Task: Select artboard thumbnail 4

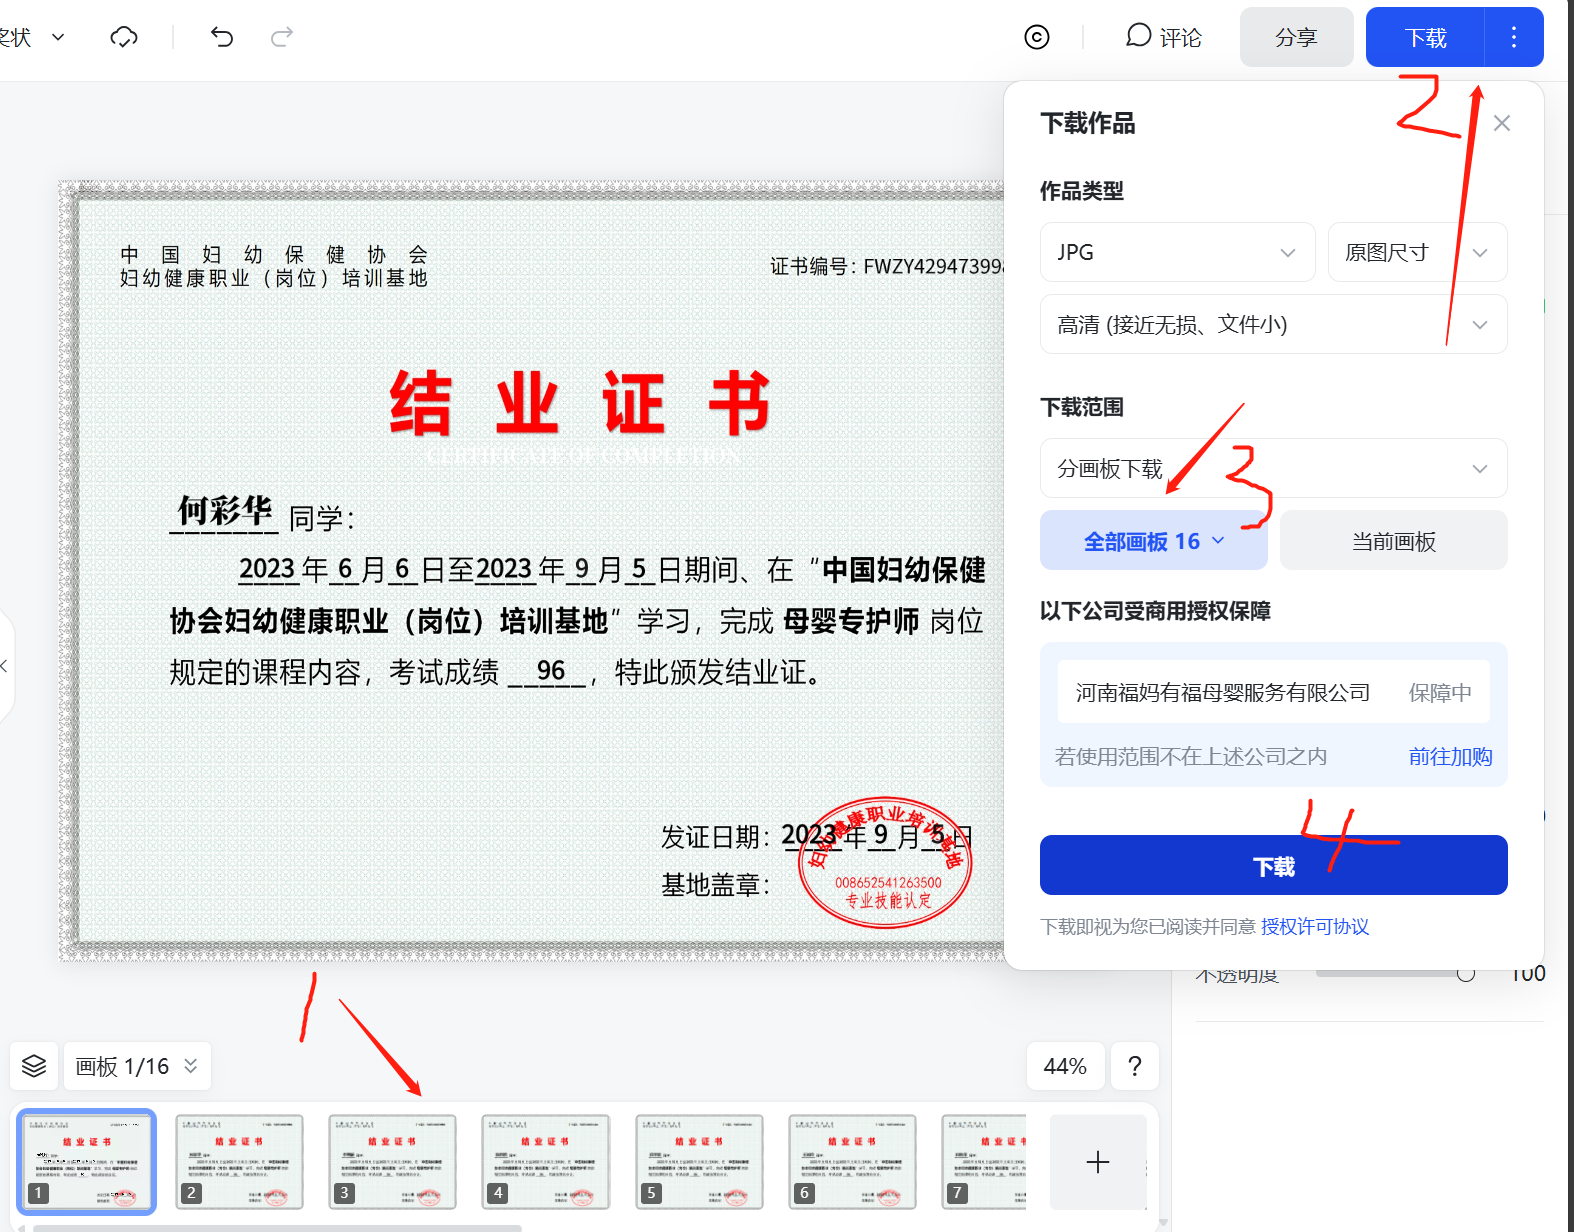Action: click(546, 1161)
